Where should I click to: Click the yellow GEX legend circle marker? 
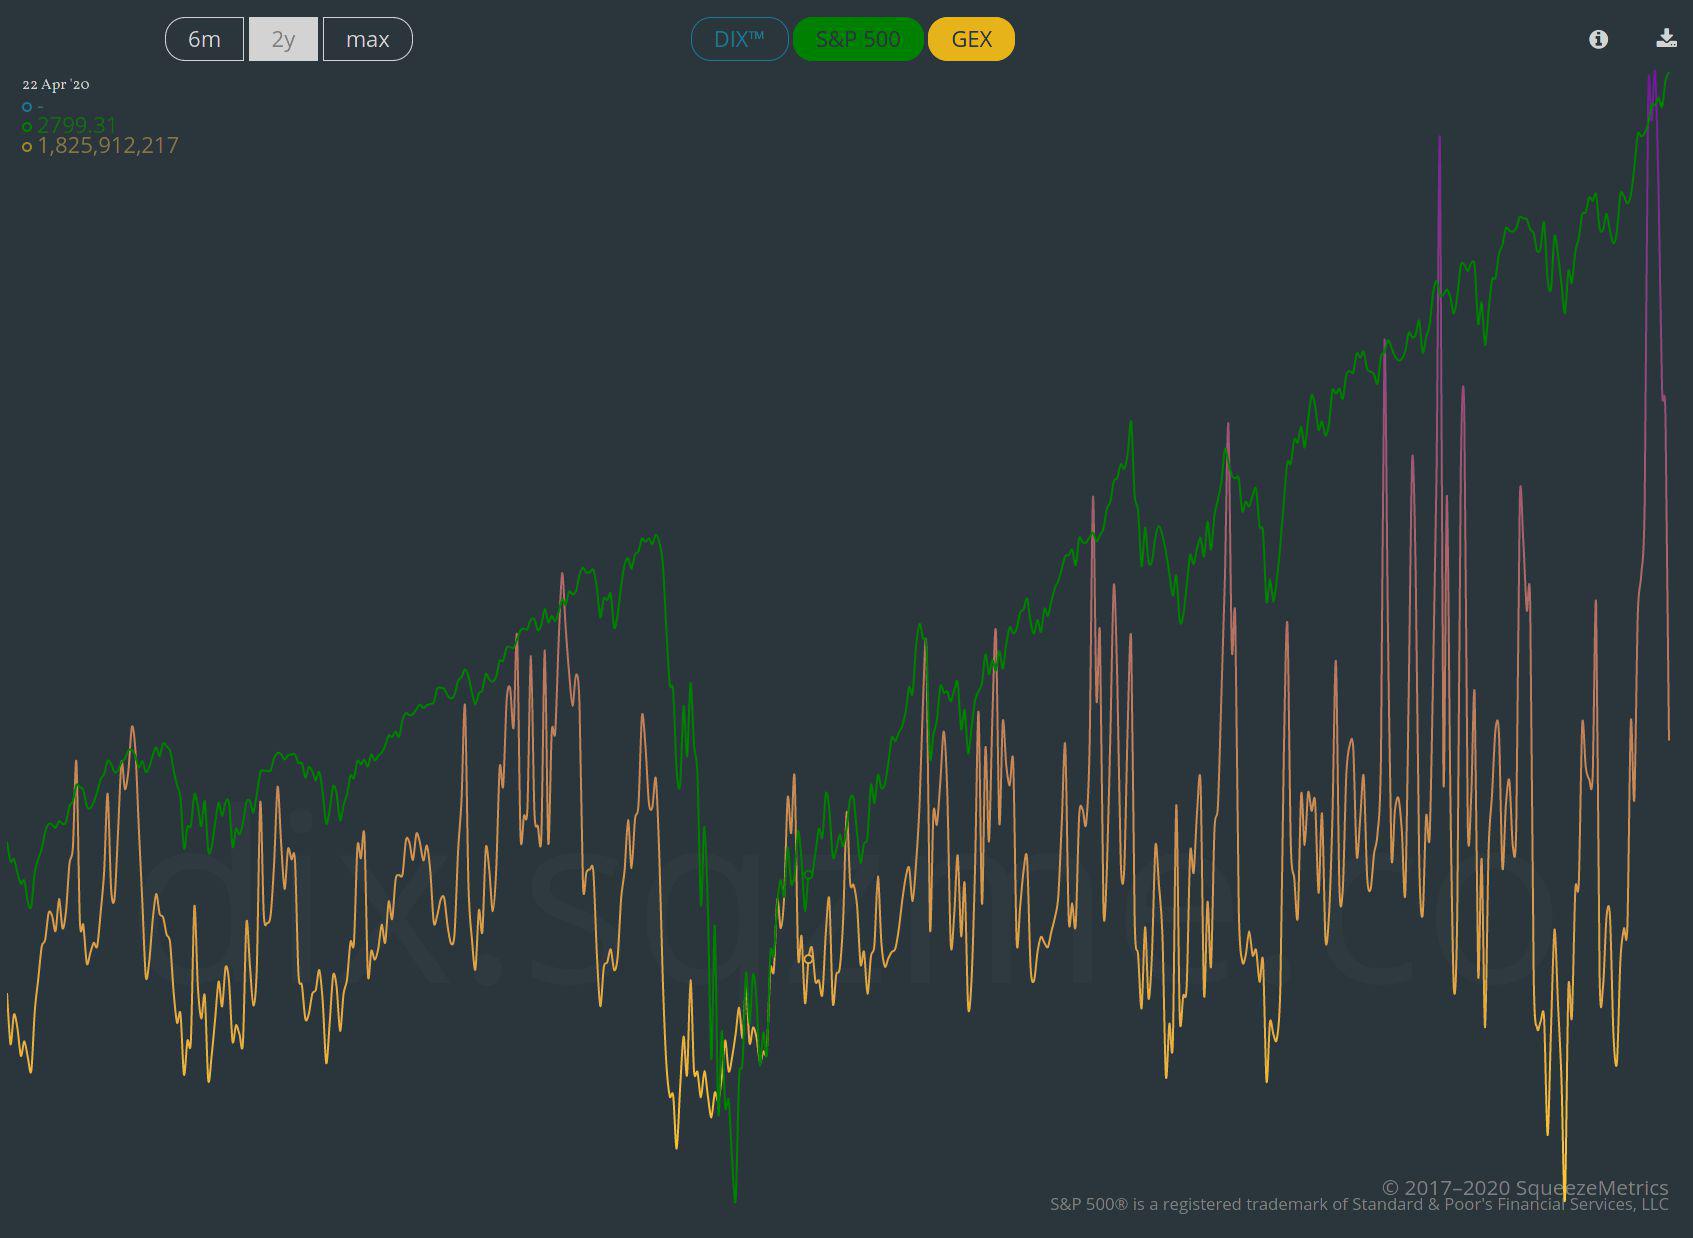point(27,147)
